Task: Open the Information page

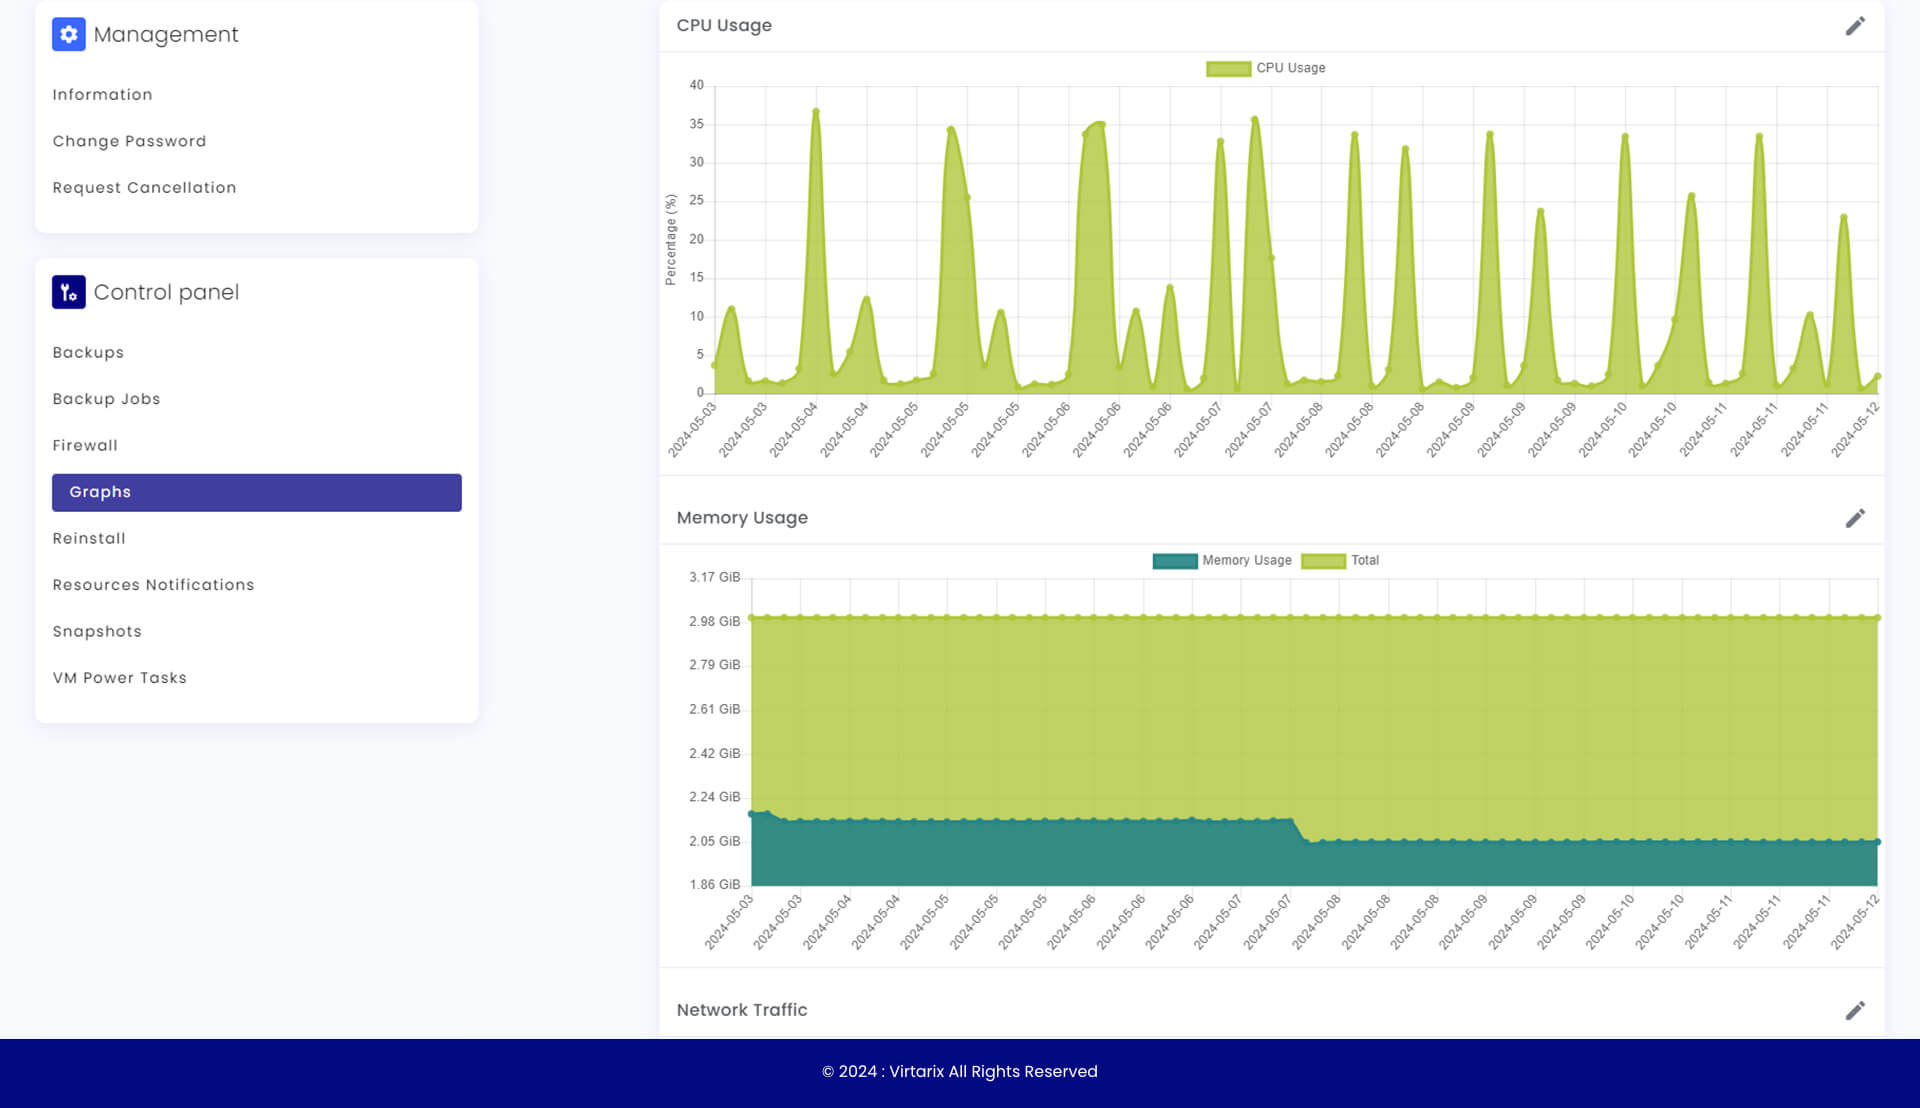Action: click(x=102, y=95)
